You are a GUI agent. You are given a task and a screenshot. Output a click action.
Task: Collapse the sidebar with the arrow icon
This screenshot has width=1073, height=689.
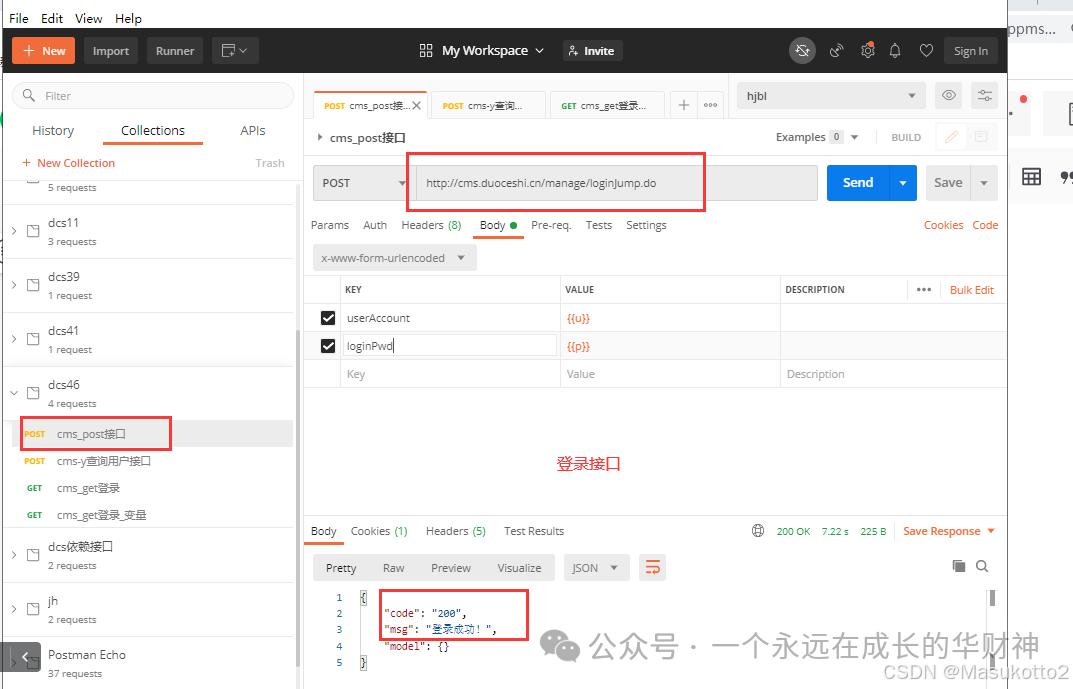pyautogui.click(x=25, y=658)
